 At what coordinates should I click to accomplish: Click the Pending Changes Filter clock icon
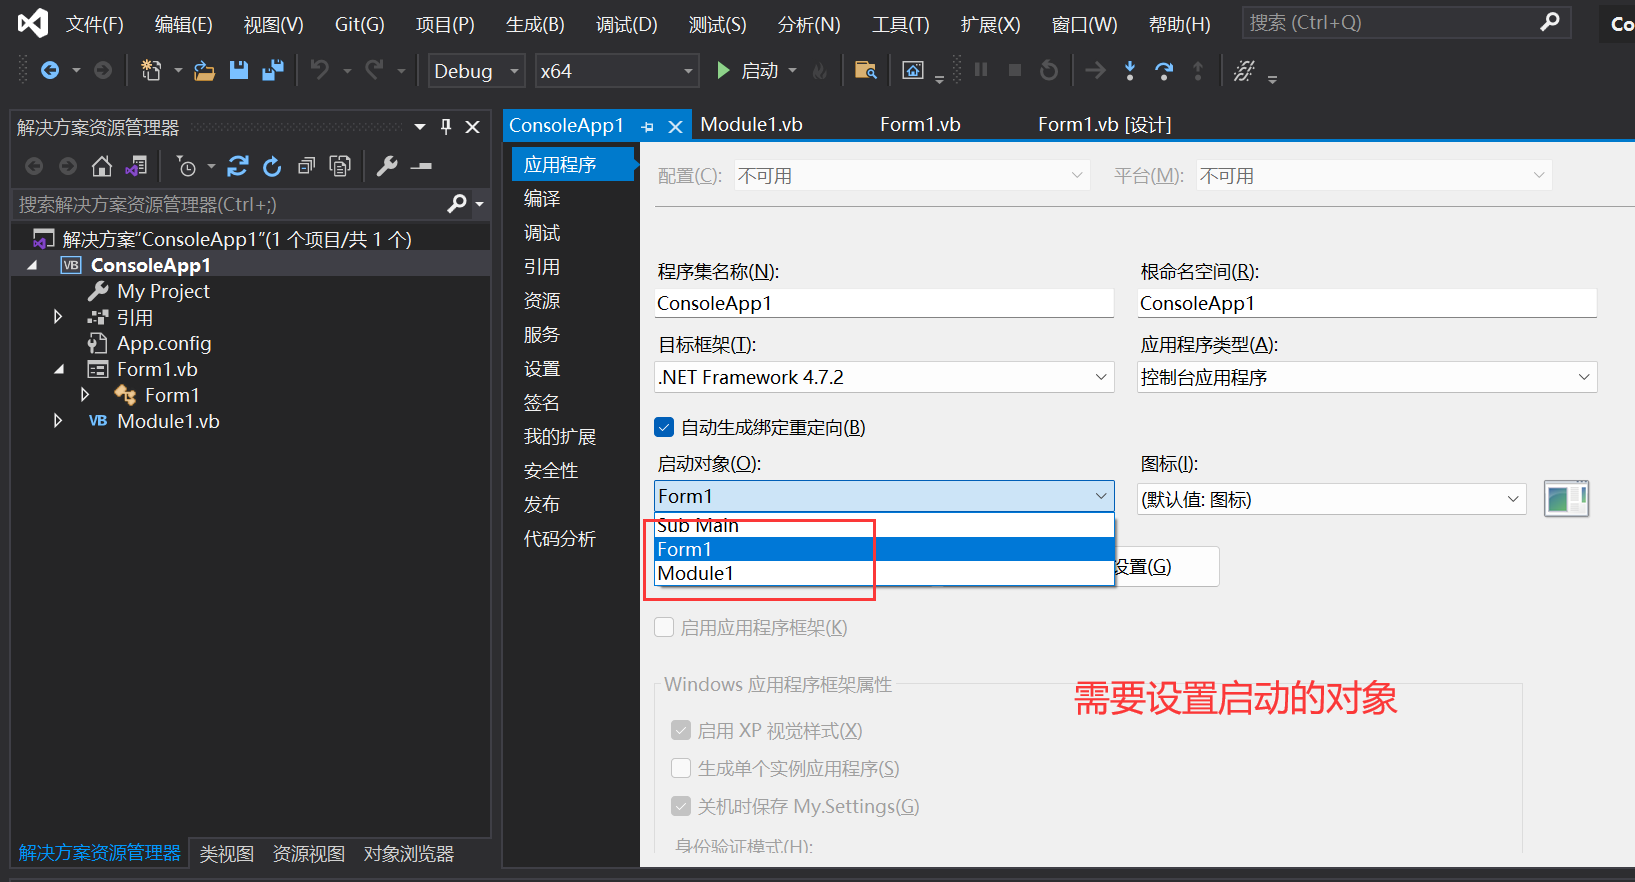[x=187, y=166]
